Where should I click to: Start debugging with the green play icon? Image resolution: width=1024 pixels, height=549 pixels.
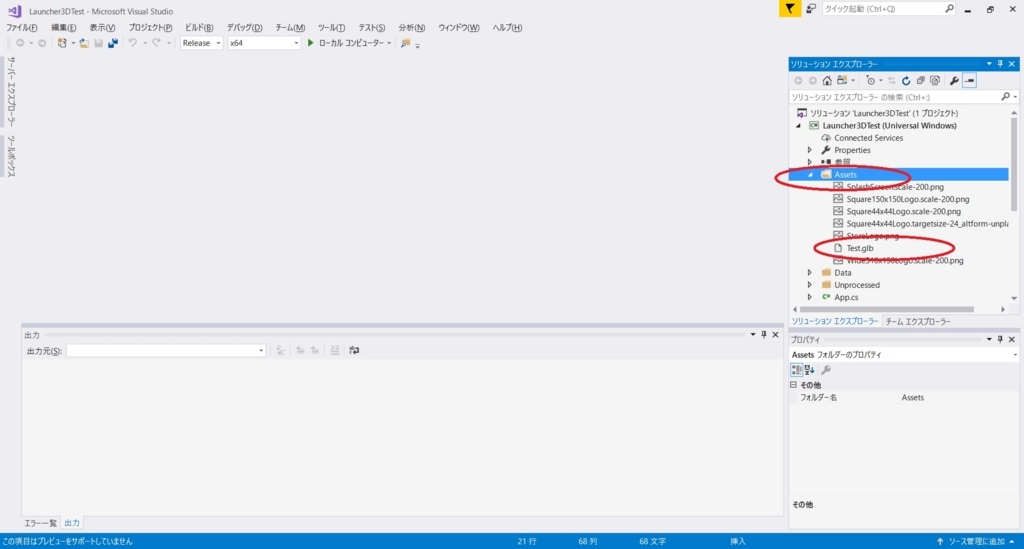tap(311, 43)
